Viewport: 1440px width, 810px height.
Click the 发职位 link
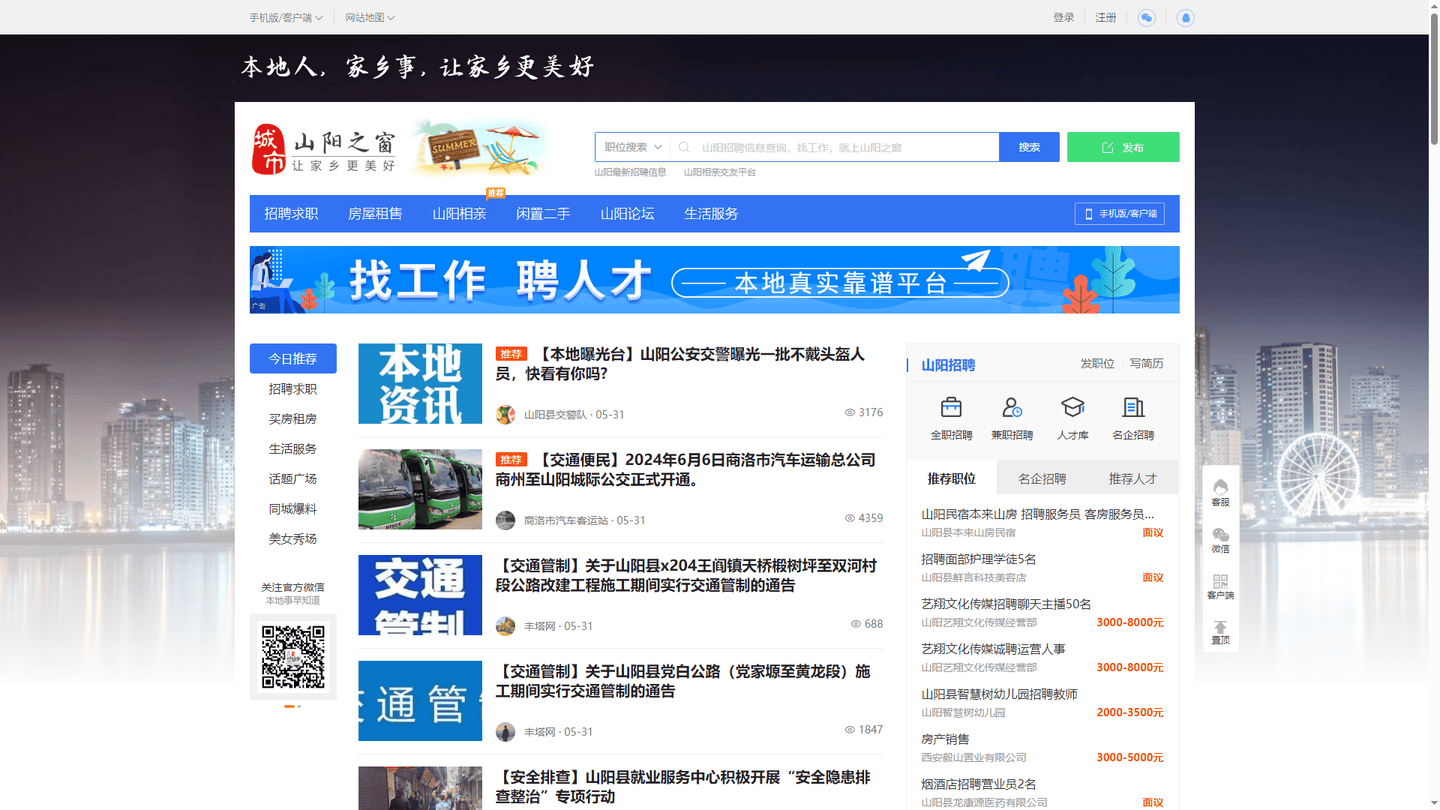coord(1097,363)
